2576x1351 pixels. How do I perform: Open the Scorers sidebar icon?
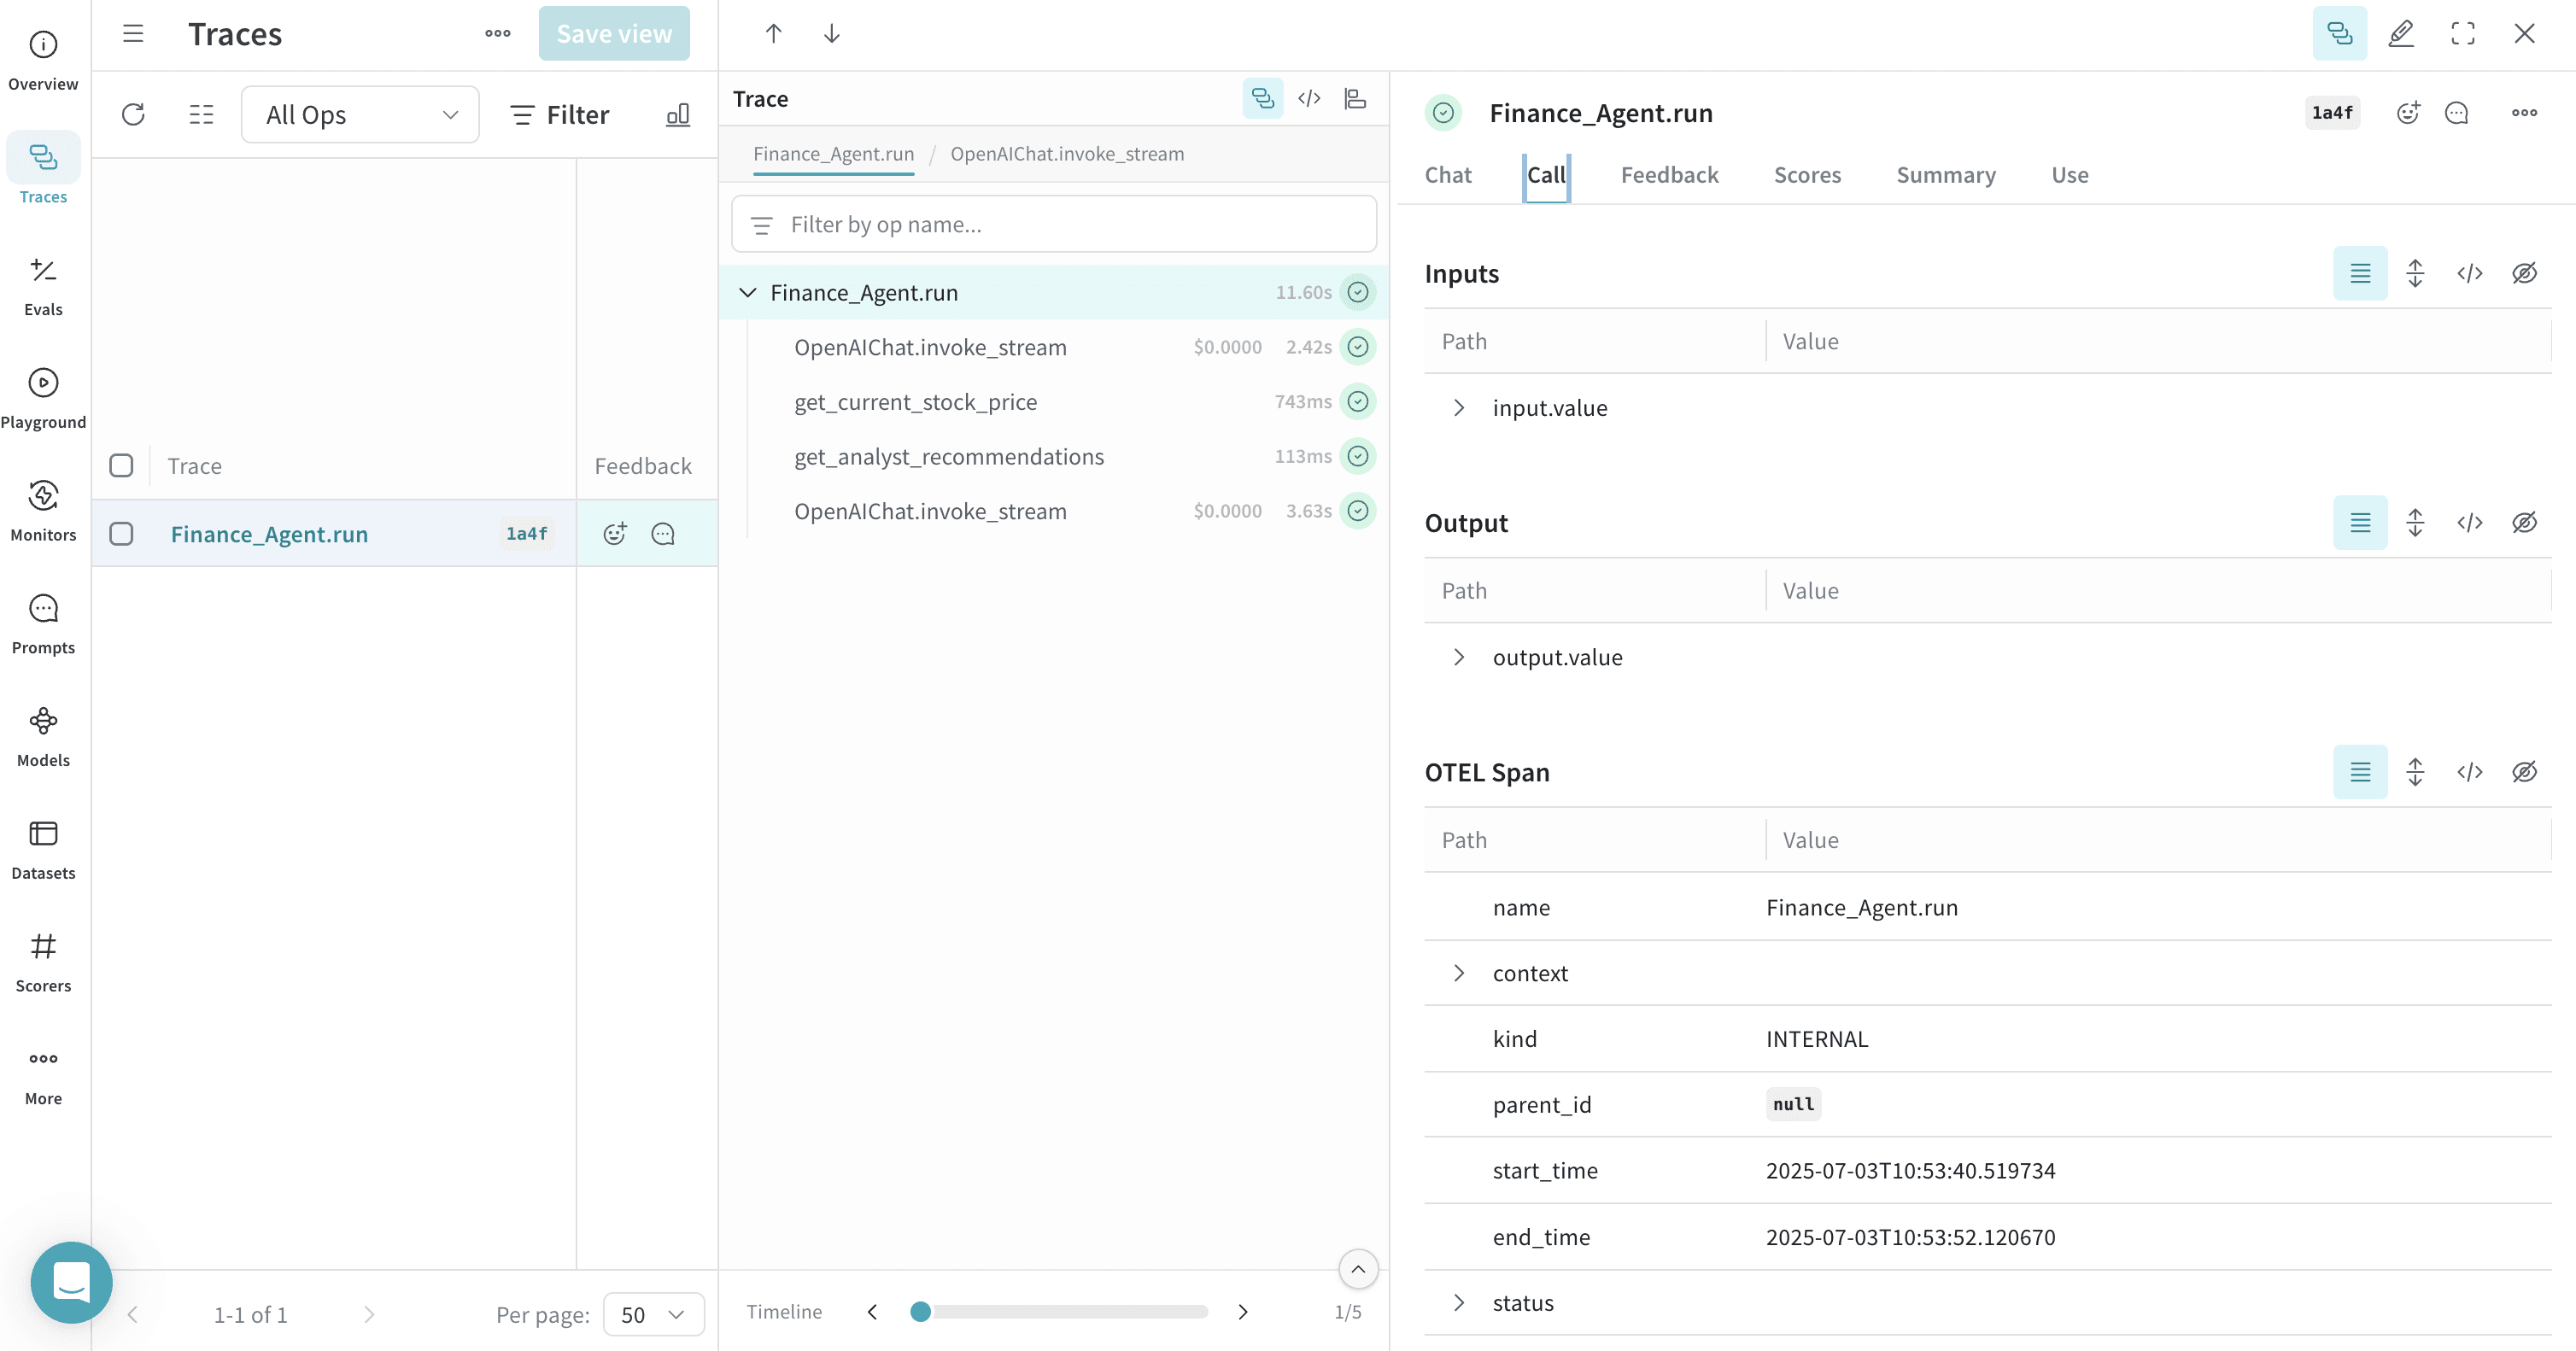pos(43,946)
